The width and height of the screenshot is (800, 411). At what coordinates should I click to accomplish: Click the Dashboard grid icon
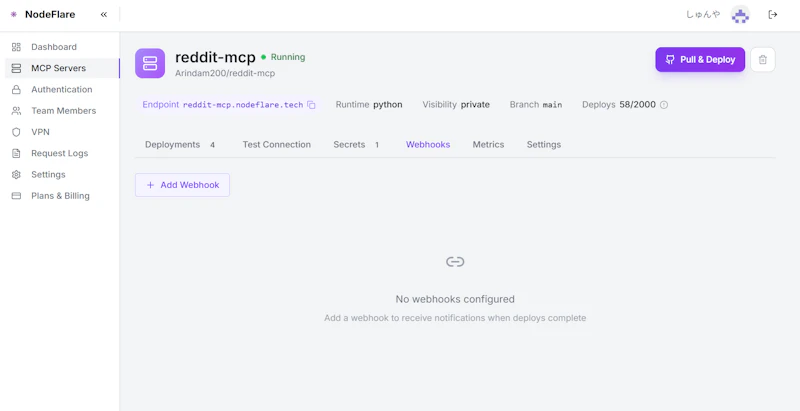coord(16,47)
